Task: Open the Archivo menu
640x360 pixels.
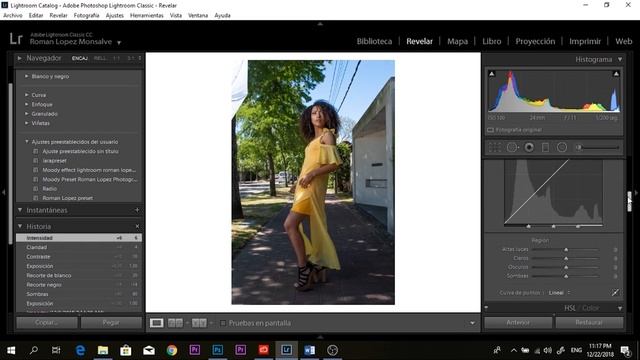Action: click(x=13, y=16)
